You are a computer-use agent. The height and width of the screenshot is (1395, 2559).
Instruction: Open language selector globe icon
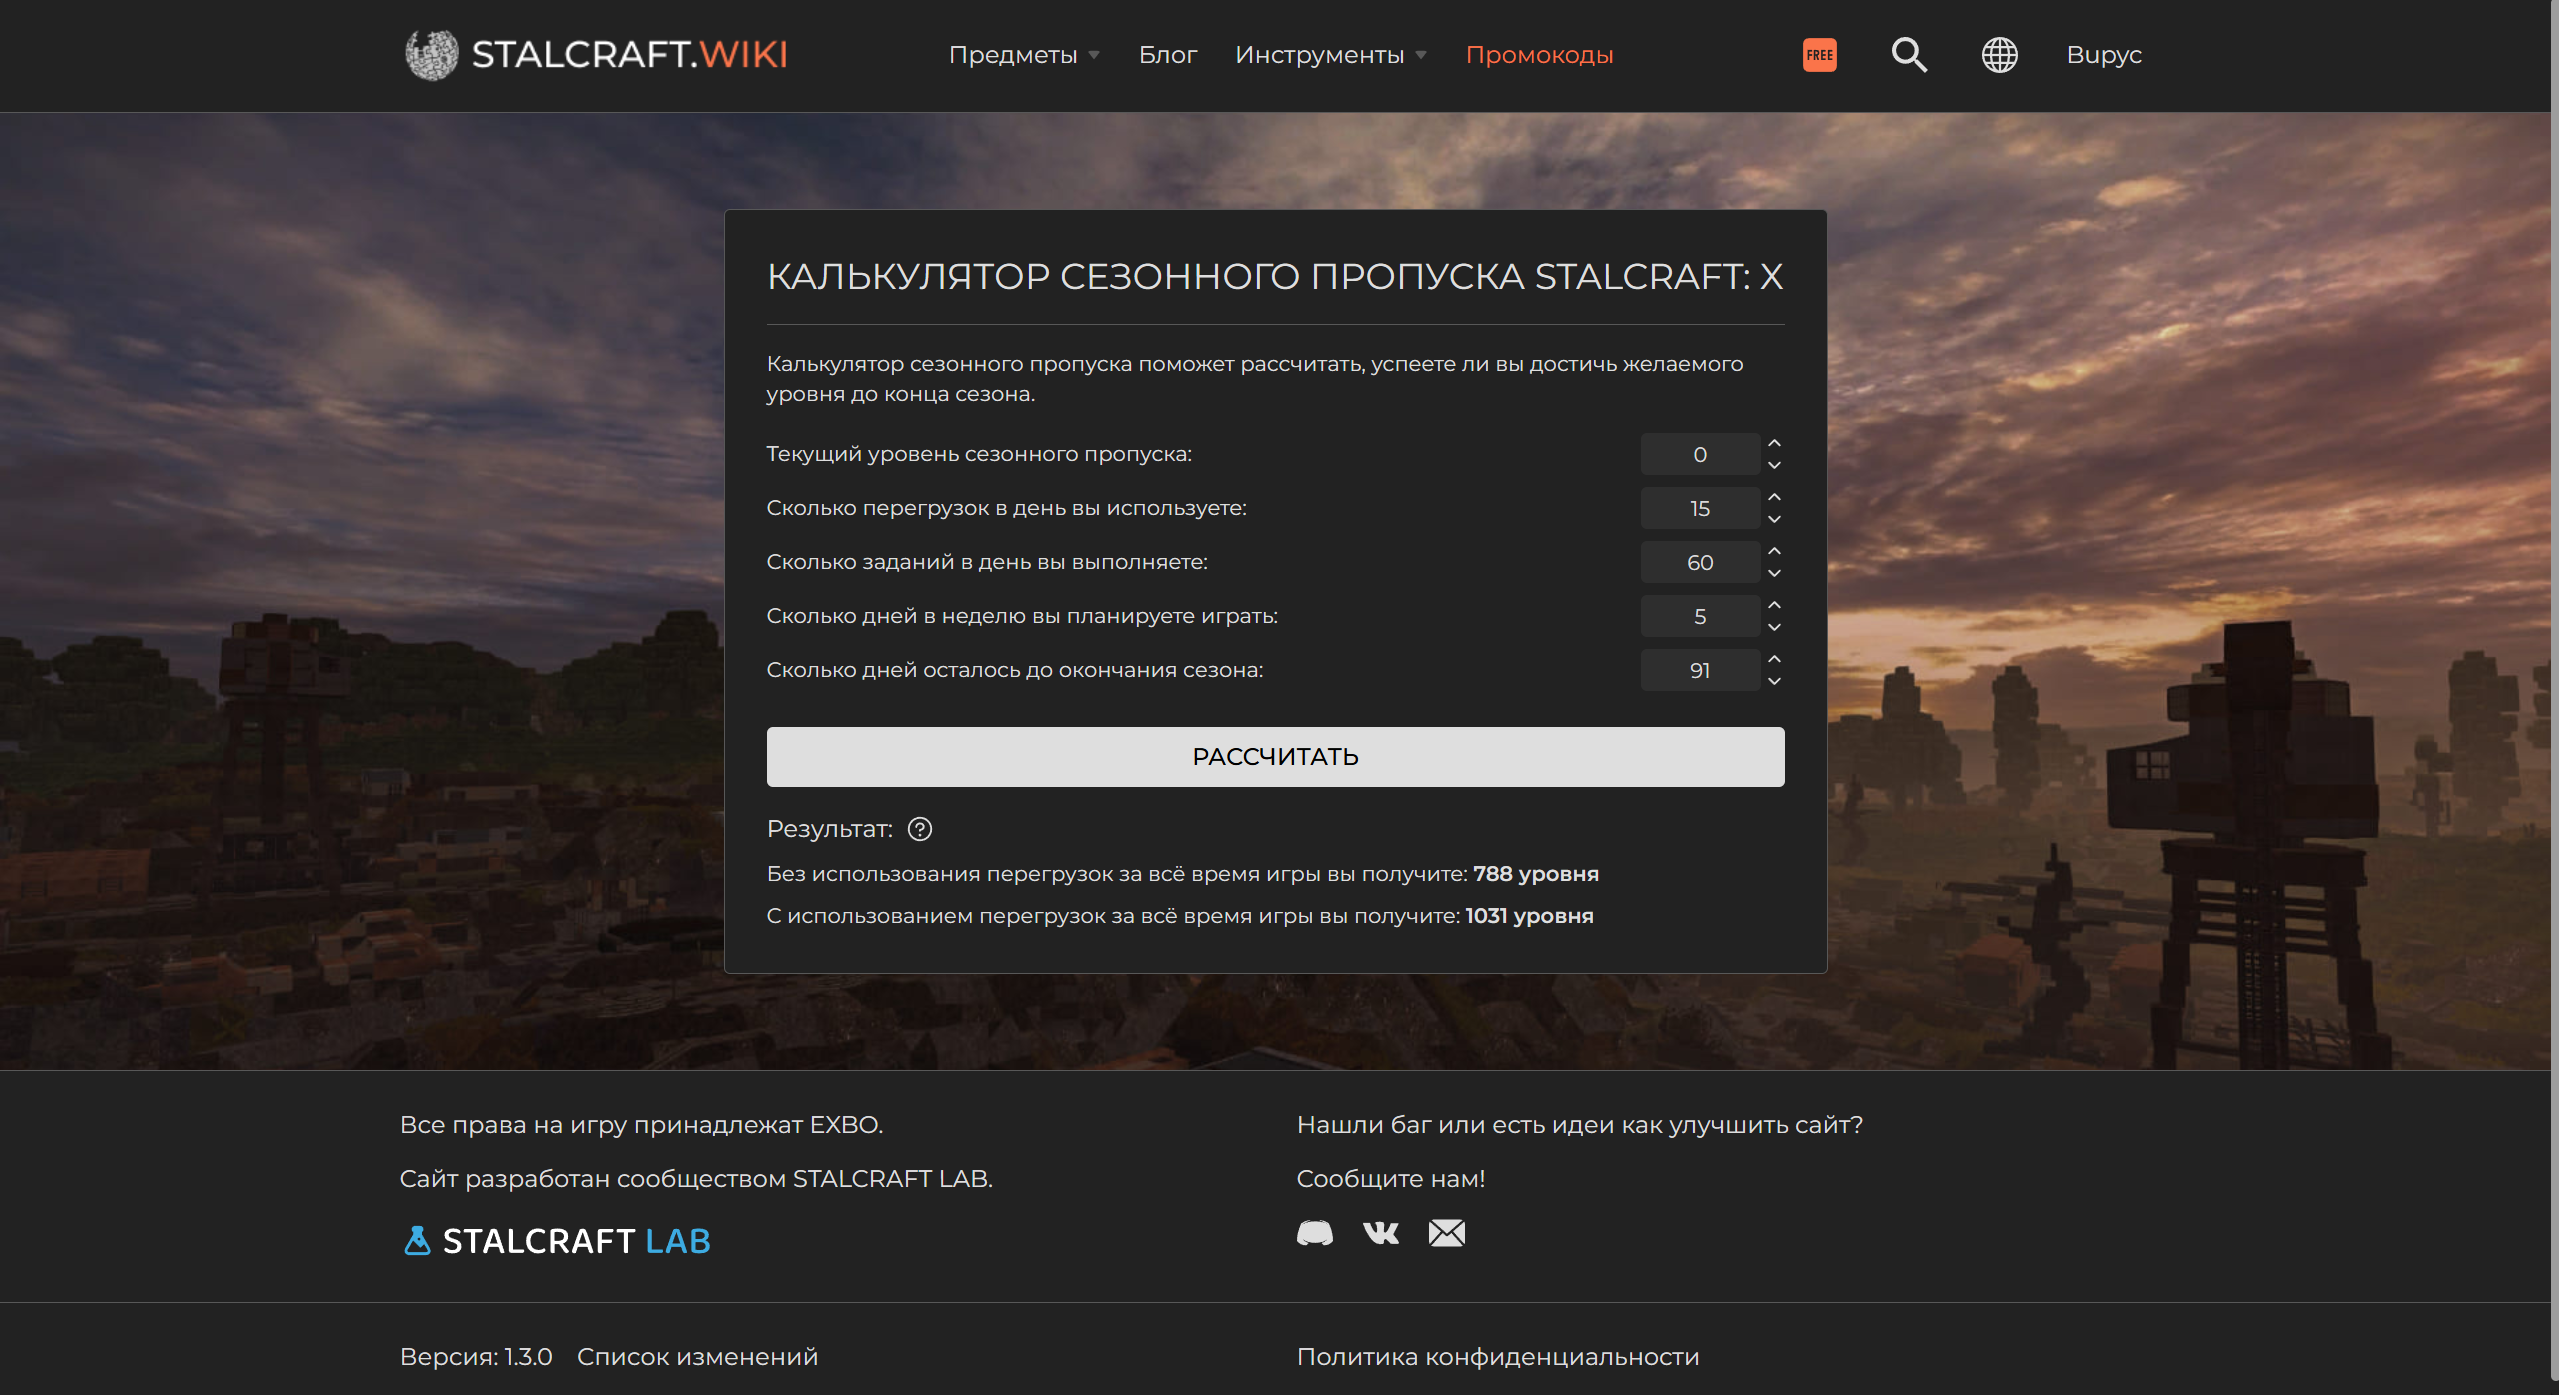1999,55
